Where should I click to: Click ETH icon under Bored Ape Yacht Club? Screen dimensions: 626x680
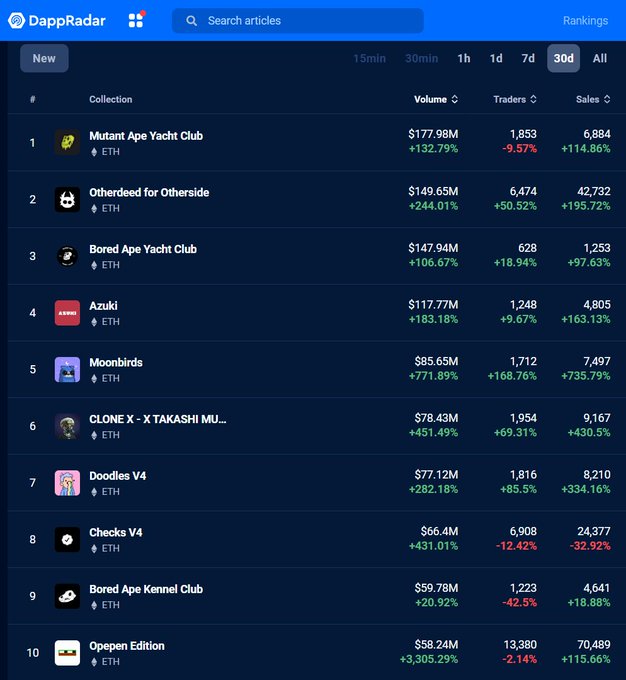pyautogui.click(x=94, y=265)
